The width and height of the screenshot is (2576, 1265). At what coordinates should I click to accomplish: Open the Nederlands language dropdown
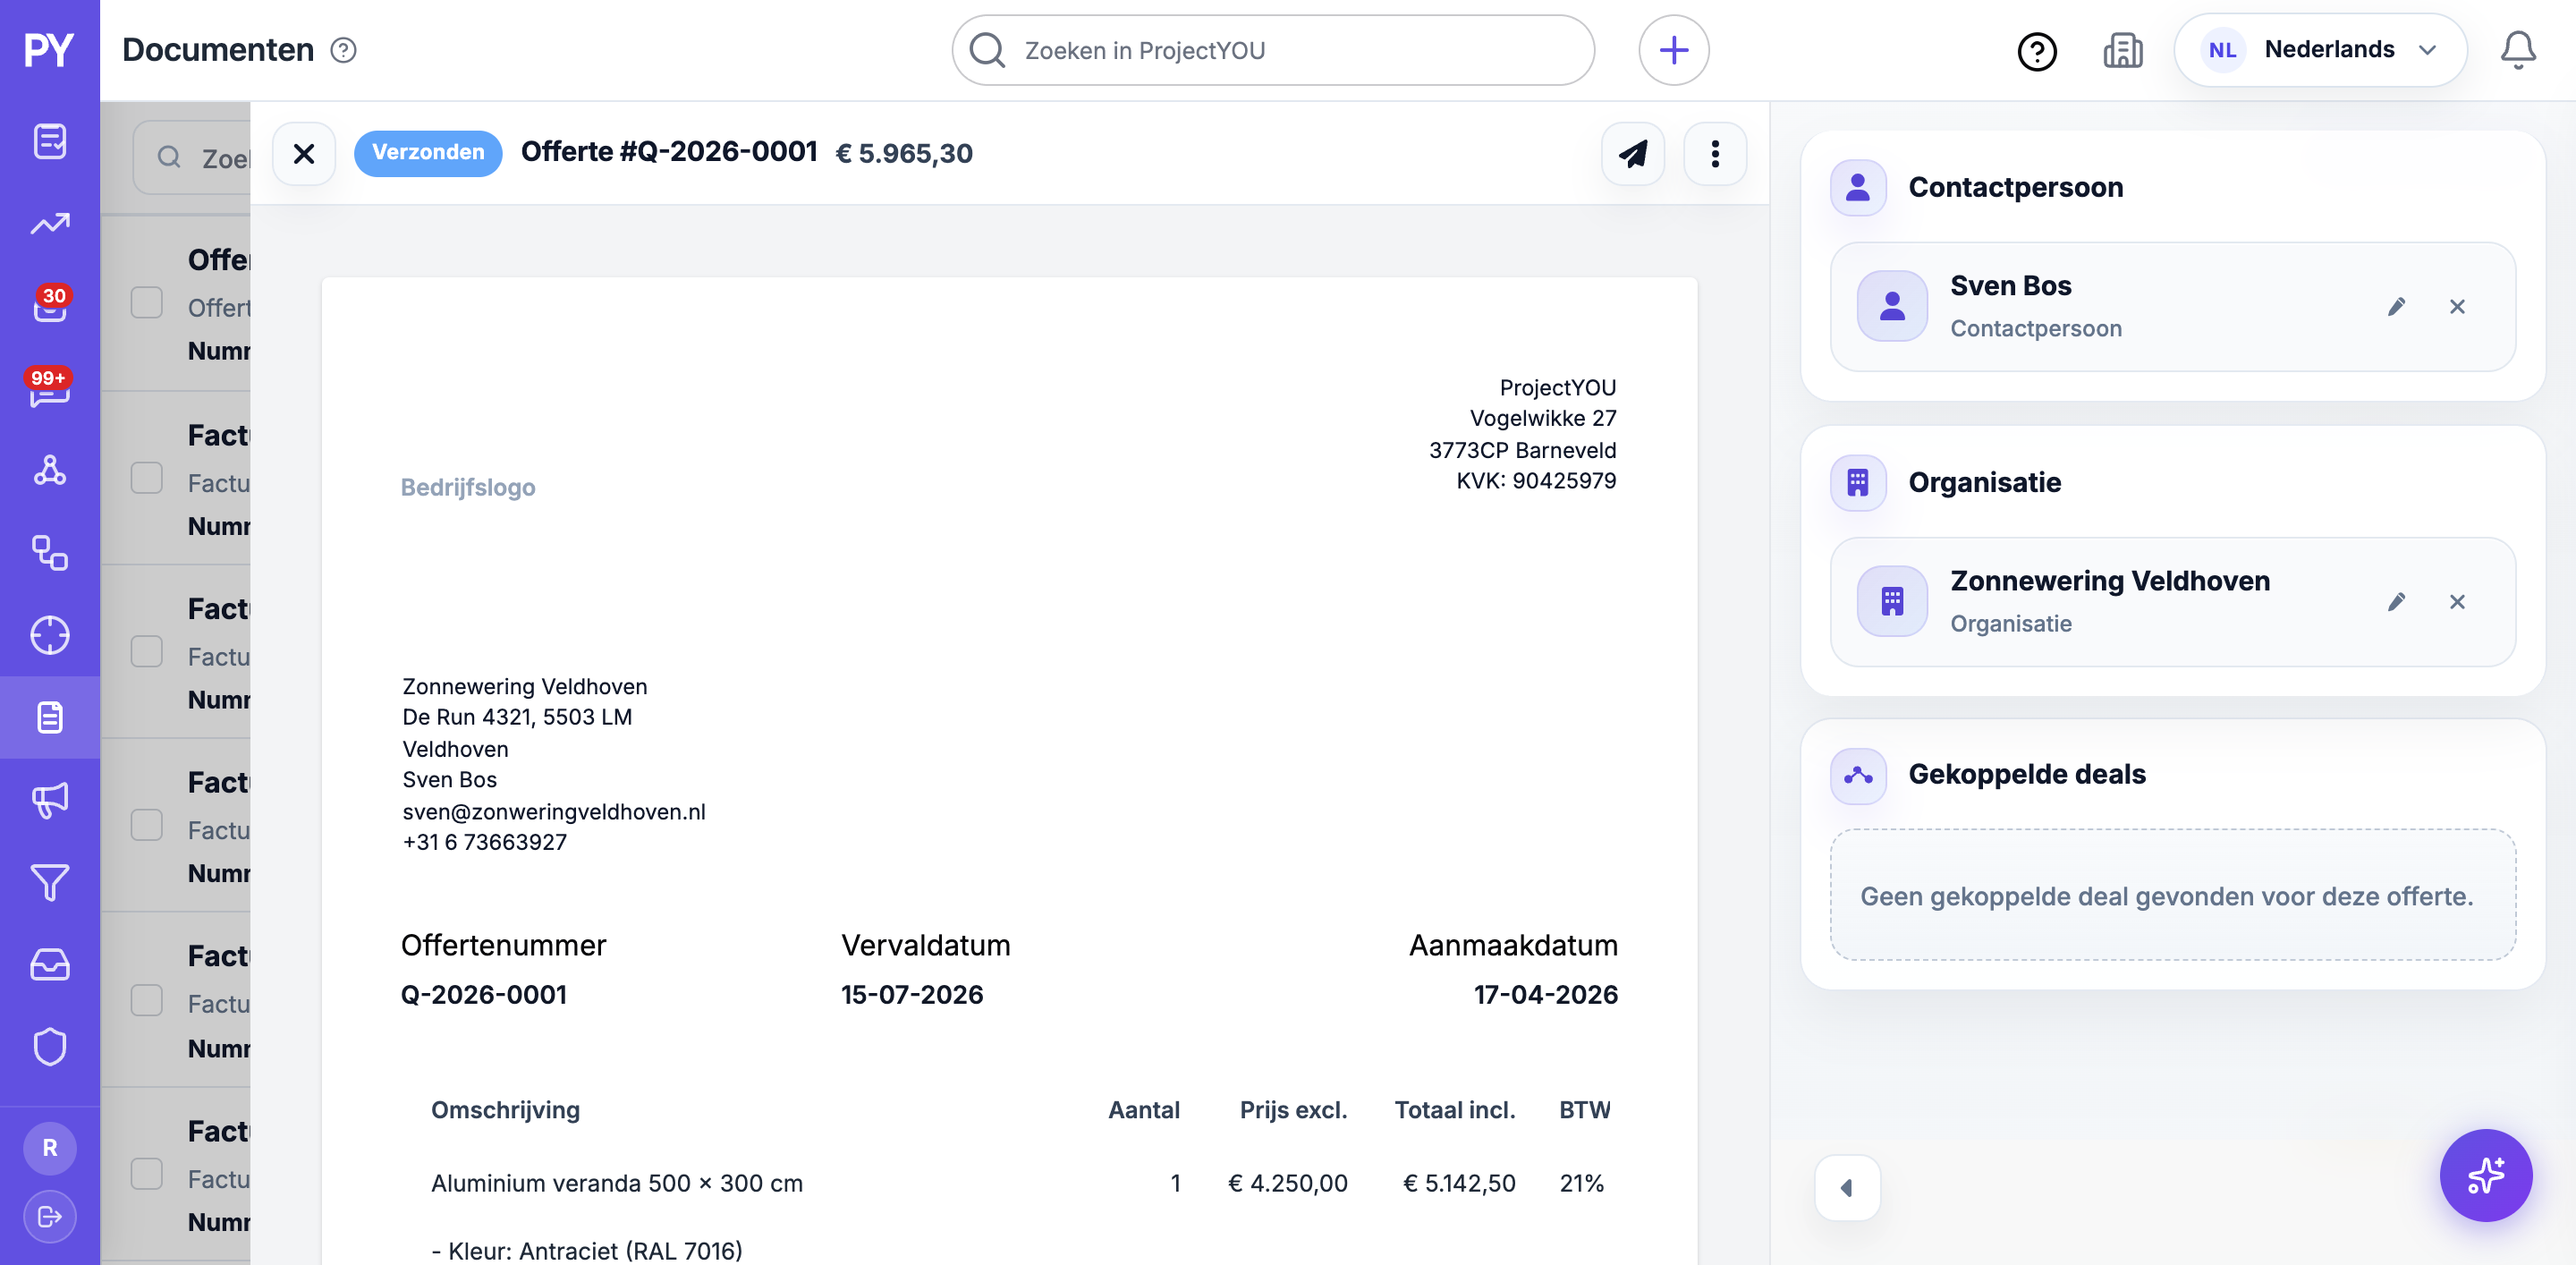click(x=2320, y=50)
